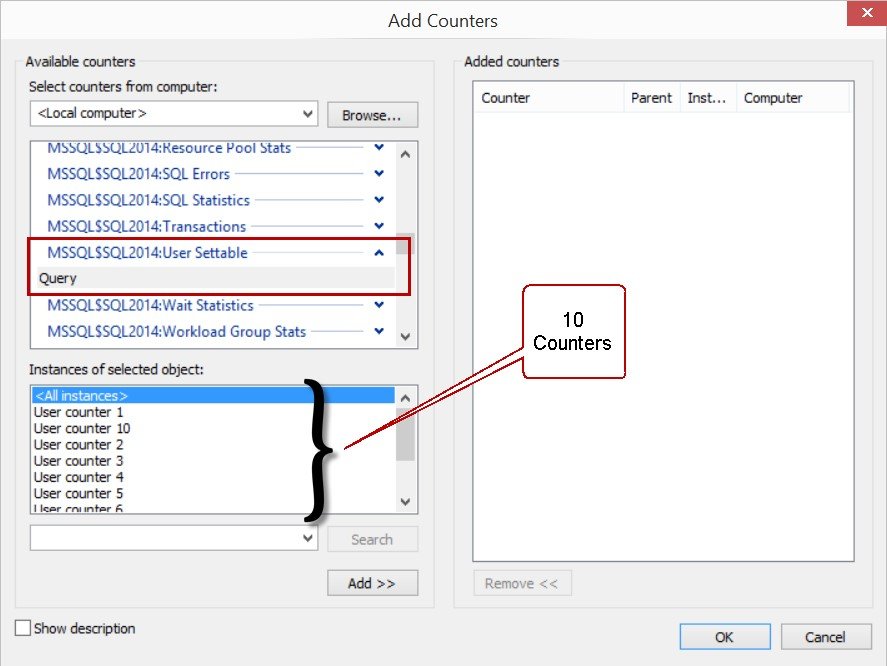Select the MSSQL$SQL2014:SQL Statistics object
Viewport: 887px width, 666px height.
[x=148, y=200]
